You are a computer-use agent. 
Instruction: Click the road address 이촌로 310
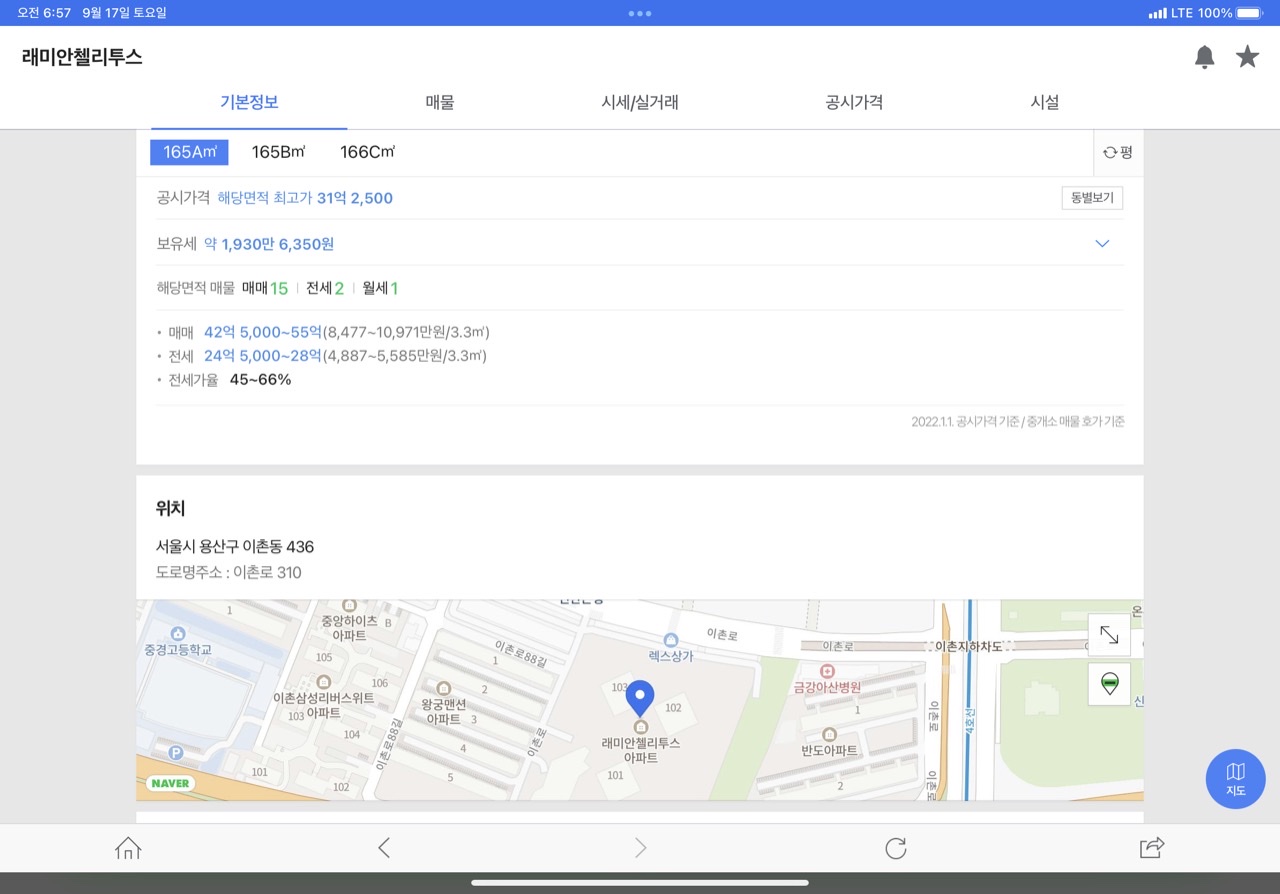[x=267, y=573]
